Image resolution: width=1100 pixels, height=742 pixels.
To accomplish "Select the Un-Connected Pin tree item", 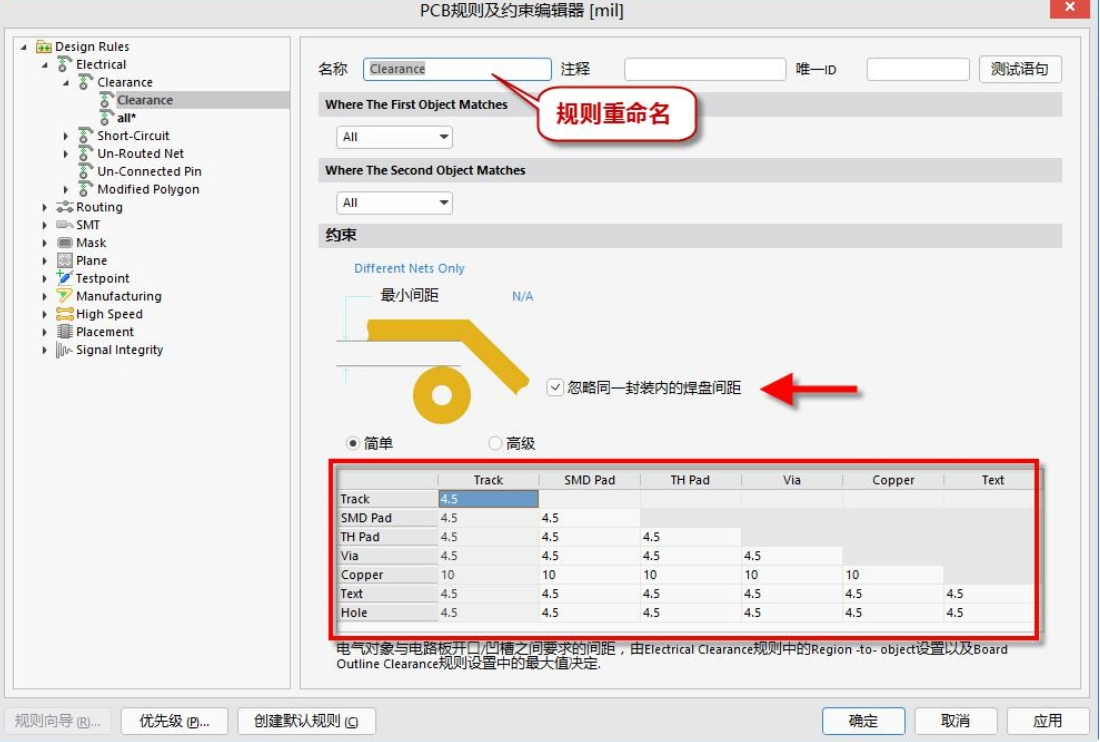I will [x=149, y=171].
